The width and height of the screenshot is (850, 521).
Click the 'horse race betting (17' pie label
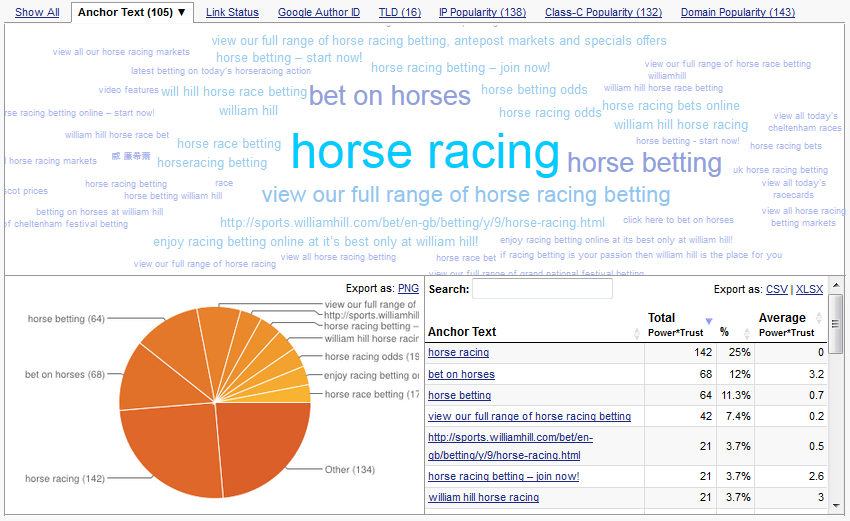pyautogui.click(x=371, y=394)
